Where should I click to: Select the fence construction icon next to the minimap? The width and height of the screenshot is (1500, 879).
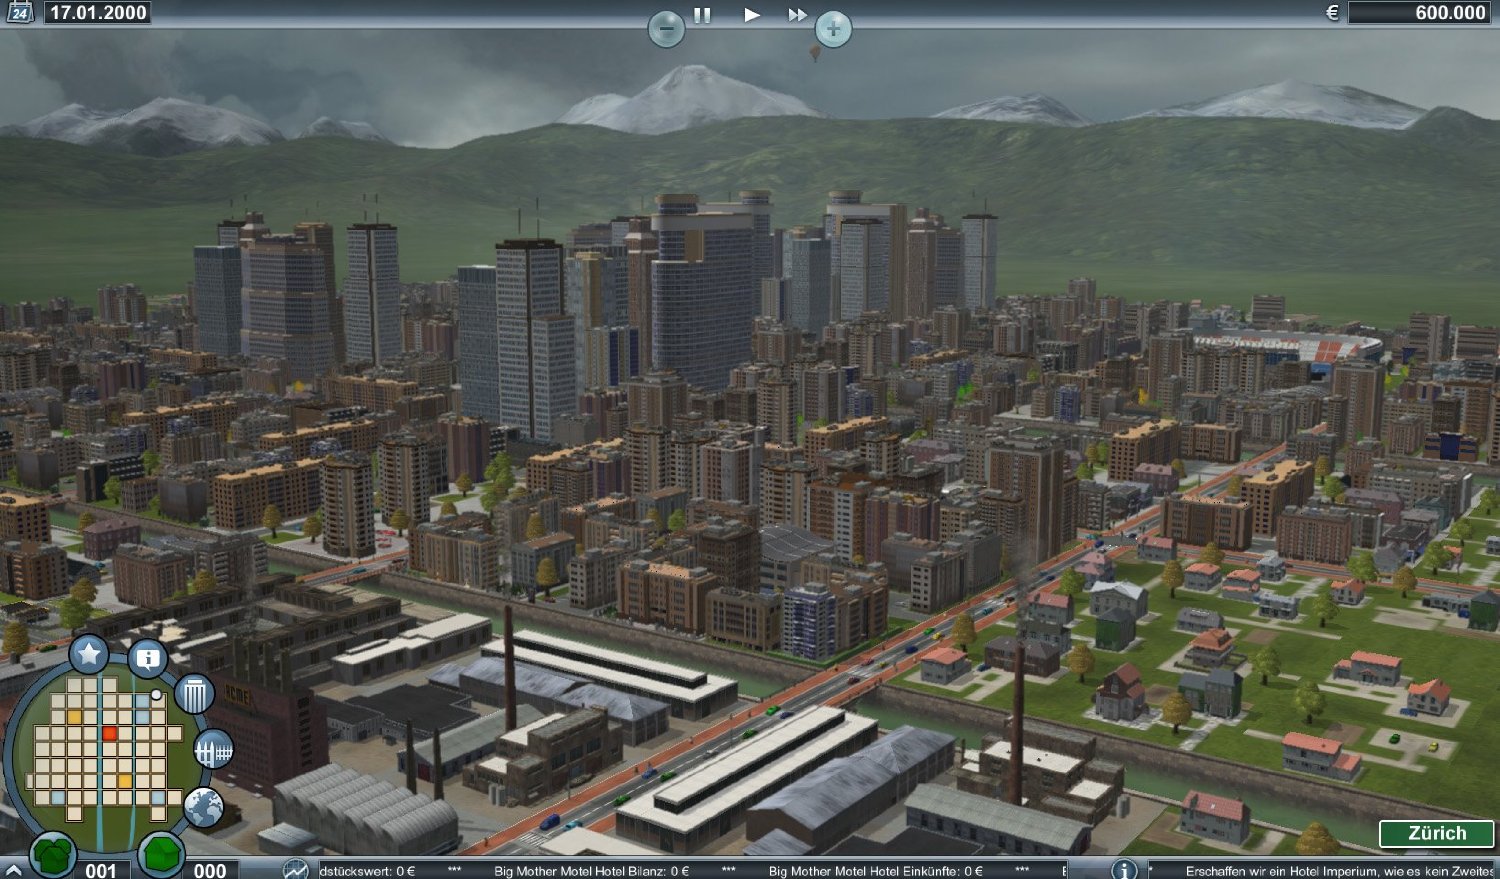pos(212,750)
